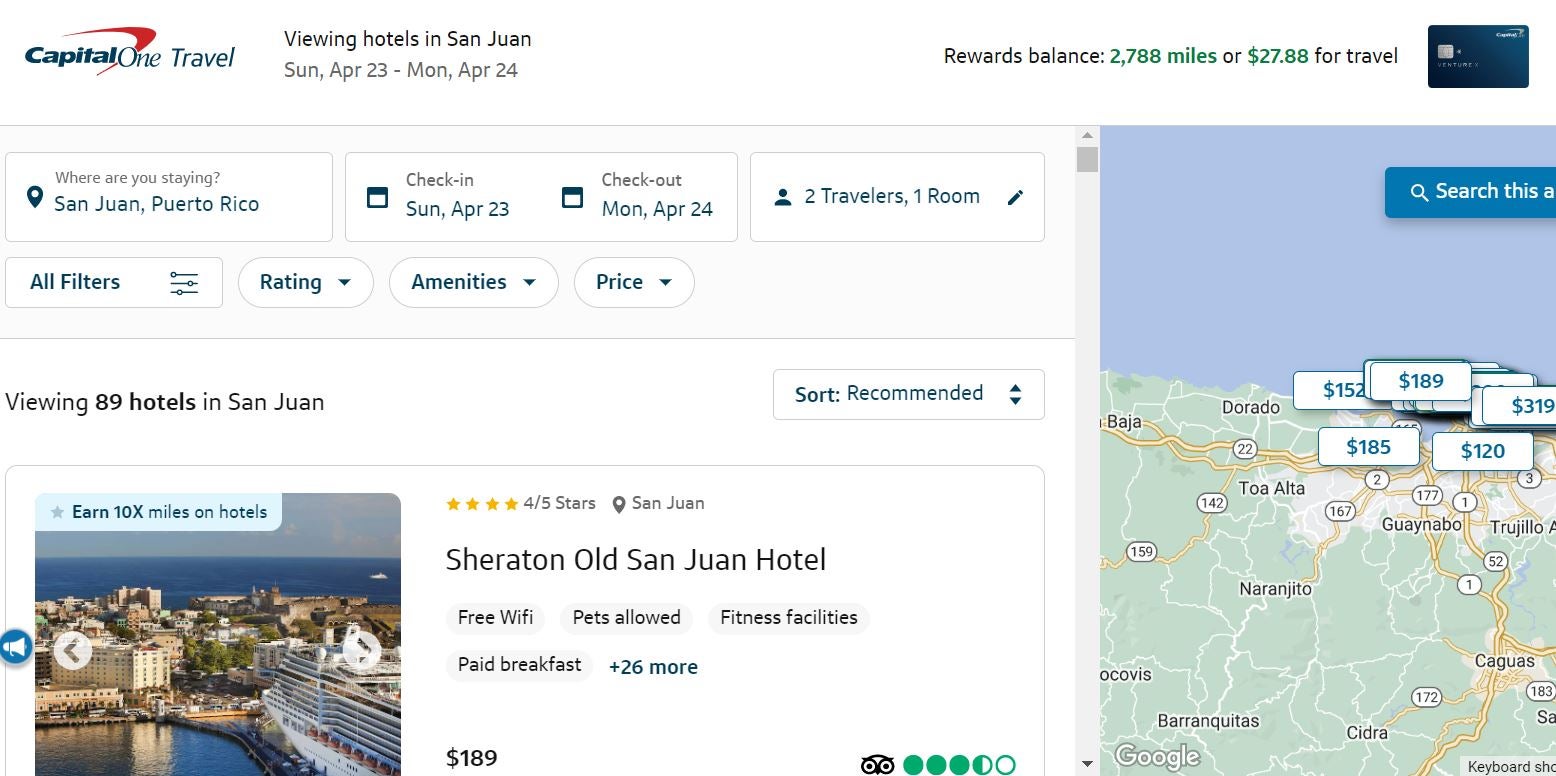Select the $120 map price marker
This screenshot has width=1556, height=776.
point(1481,451)
